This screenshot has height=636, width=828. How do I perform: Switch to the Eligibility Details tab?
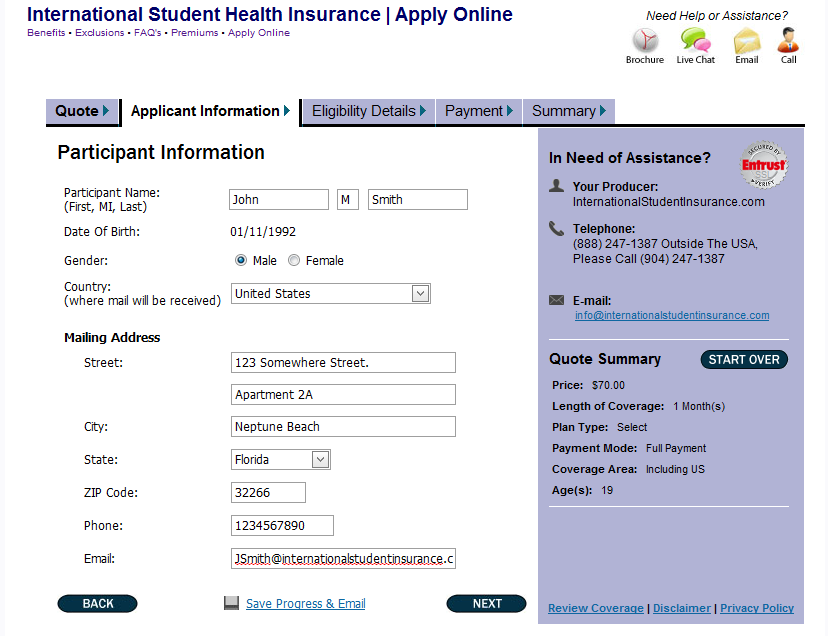pyautogui.click(x=369, y=111)
